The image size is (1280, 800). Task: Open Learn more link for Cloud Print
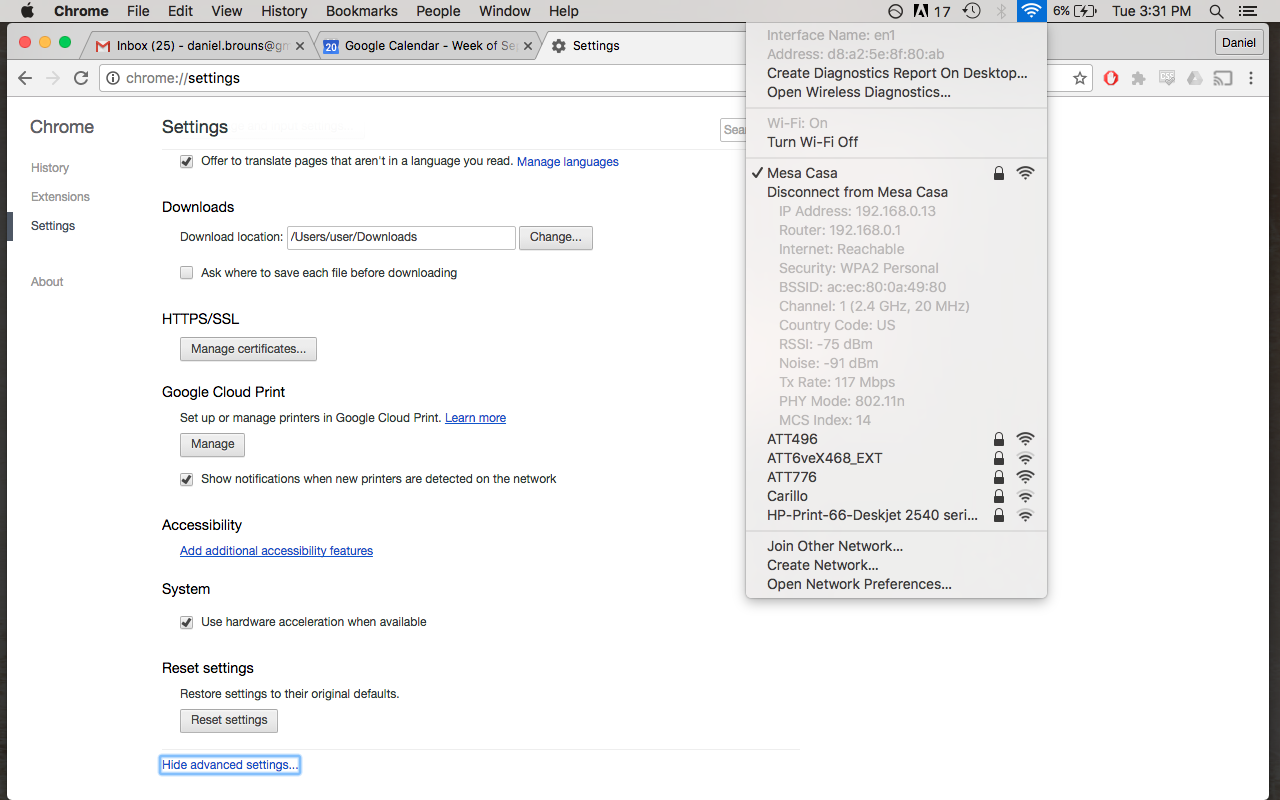coord(475,418)
